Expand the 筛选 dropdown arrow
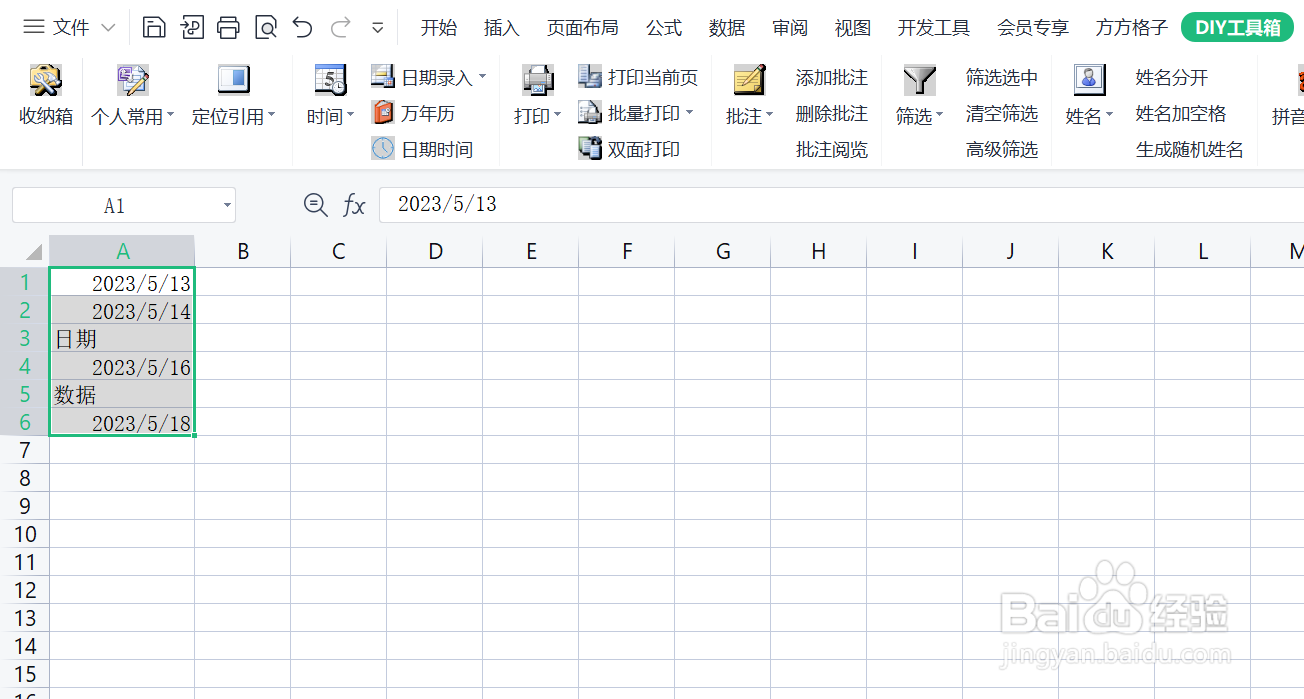The width and height of the screenshot is (1304, 699). [x=939, y=116]
